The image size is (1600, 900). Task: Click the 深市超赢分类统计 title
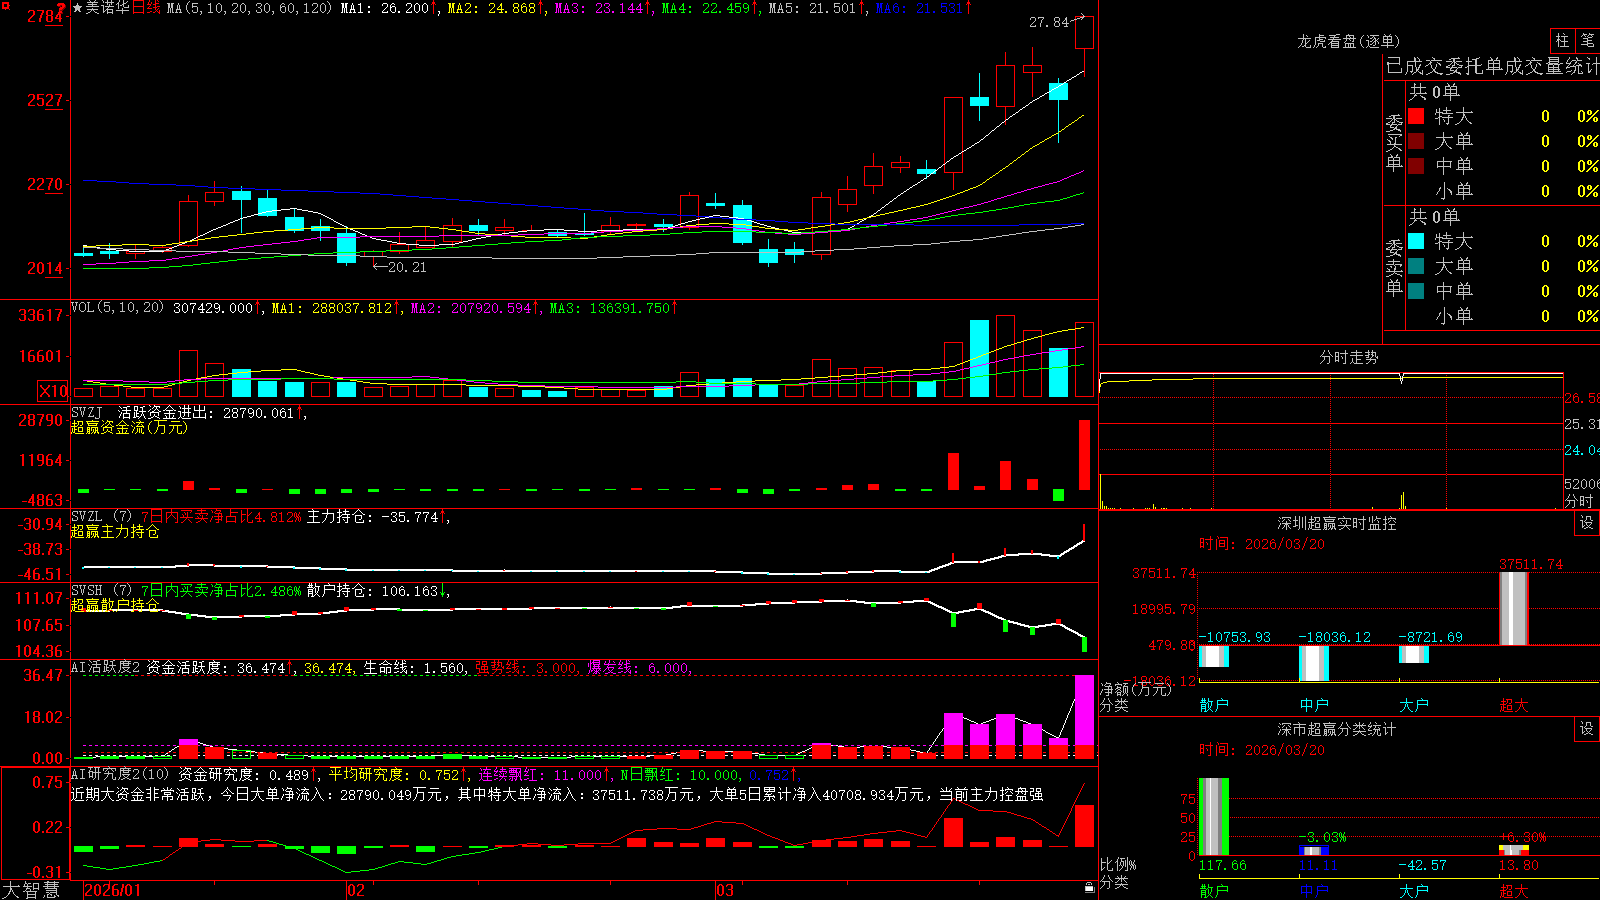[x=1336, y=729]
